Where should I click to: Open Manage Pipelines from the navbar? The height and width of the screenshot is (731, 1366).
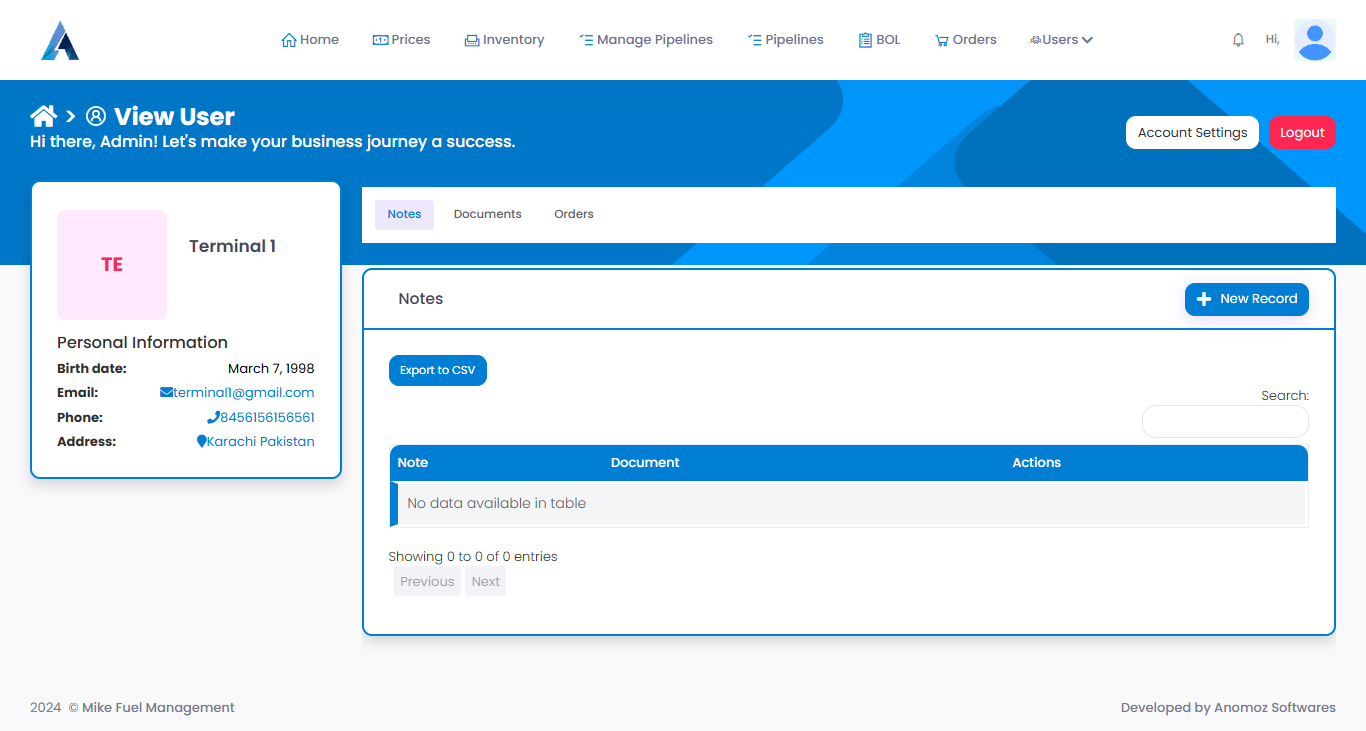coord(646,40)
